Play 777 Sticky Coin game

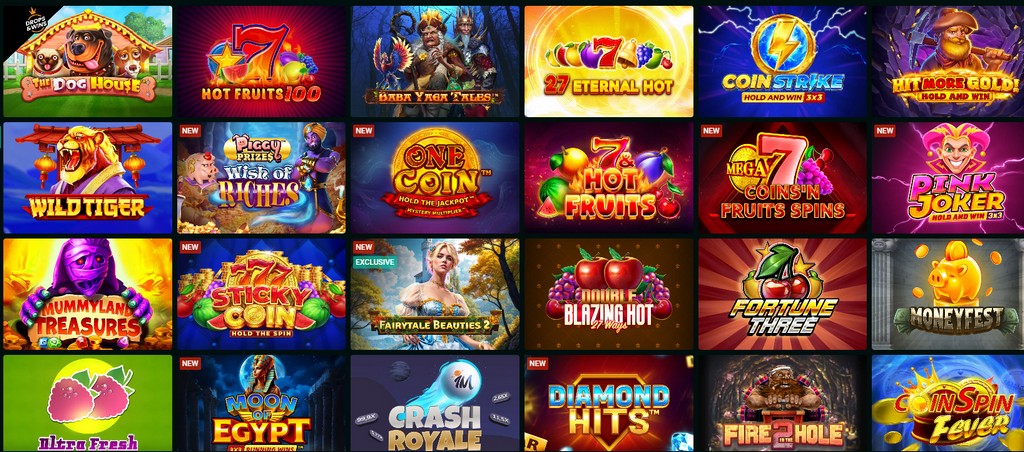pyautogui.click(x=261, y=294)
